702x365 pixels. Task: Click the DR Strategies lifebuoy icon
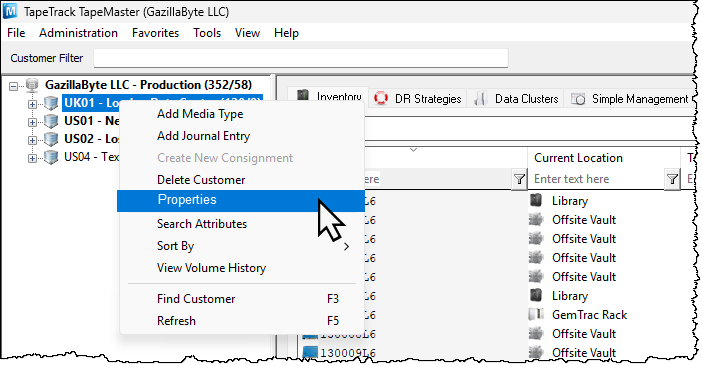point(381,98)
